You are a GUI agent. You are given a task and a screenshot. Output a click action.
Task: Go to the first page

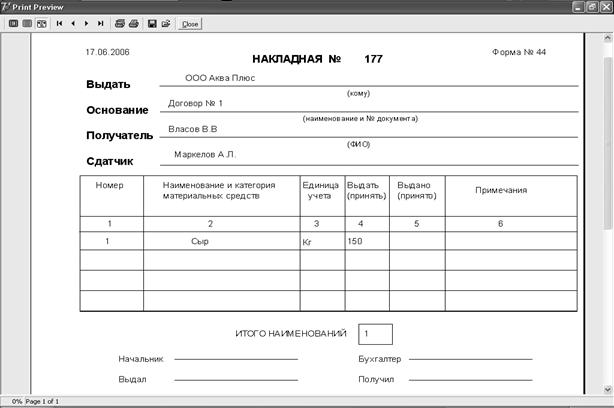pos(60,24)
